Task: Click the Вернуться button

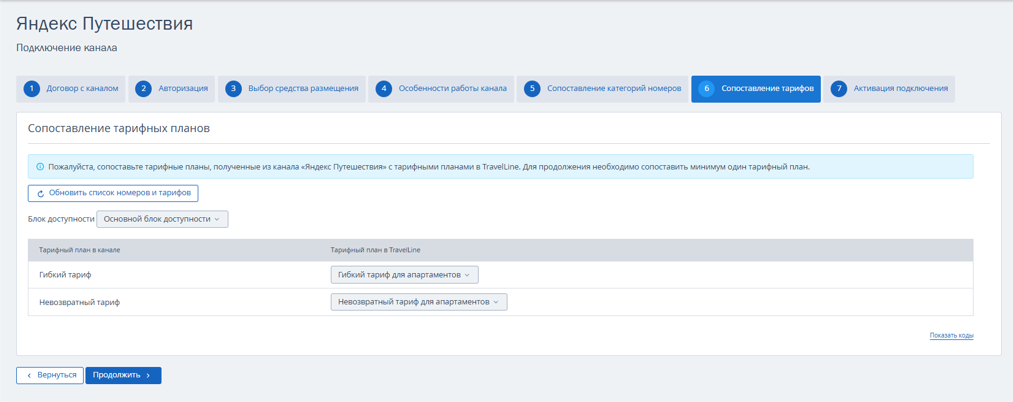Action: [x=50, y=376]
